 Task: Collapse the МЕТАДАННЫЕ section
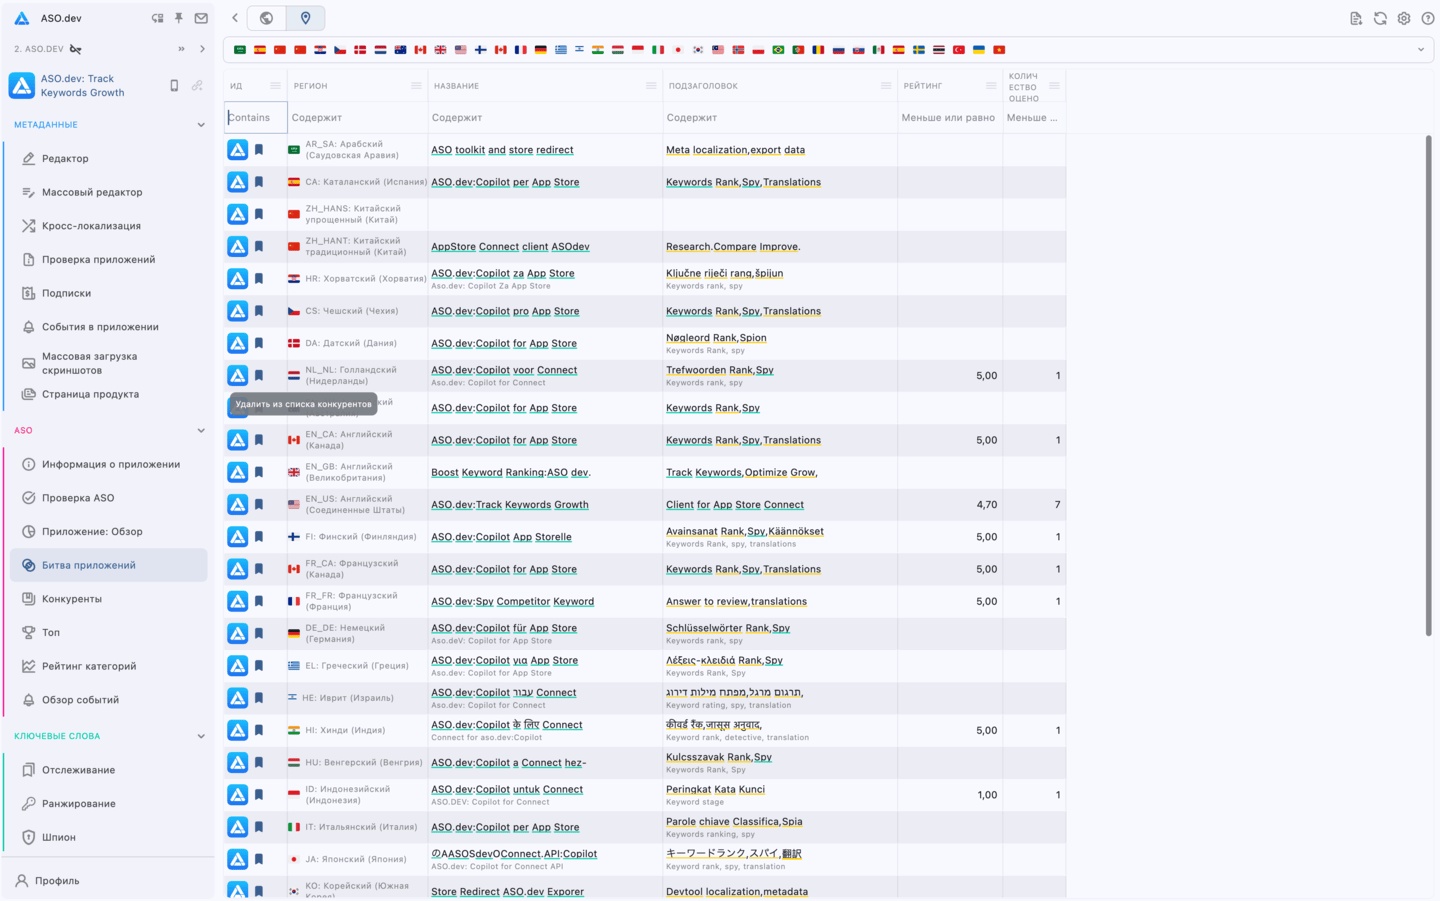coord(201,125)
